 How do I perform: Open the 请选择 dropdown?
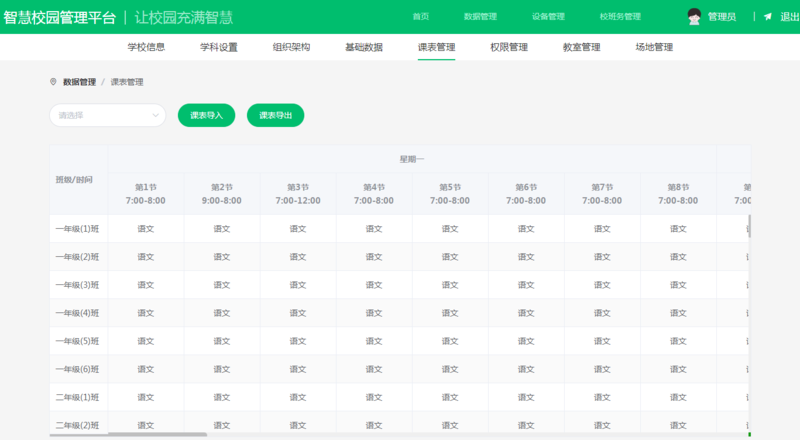pyautogui.click(x=107, y=115)
